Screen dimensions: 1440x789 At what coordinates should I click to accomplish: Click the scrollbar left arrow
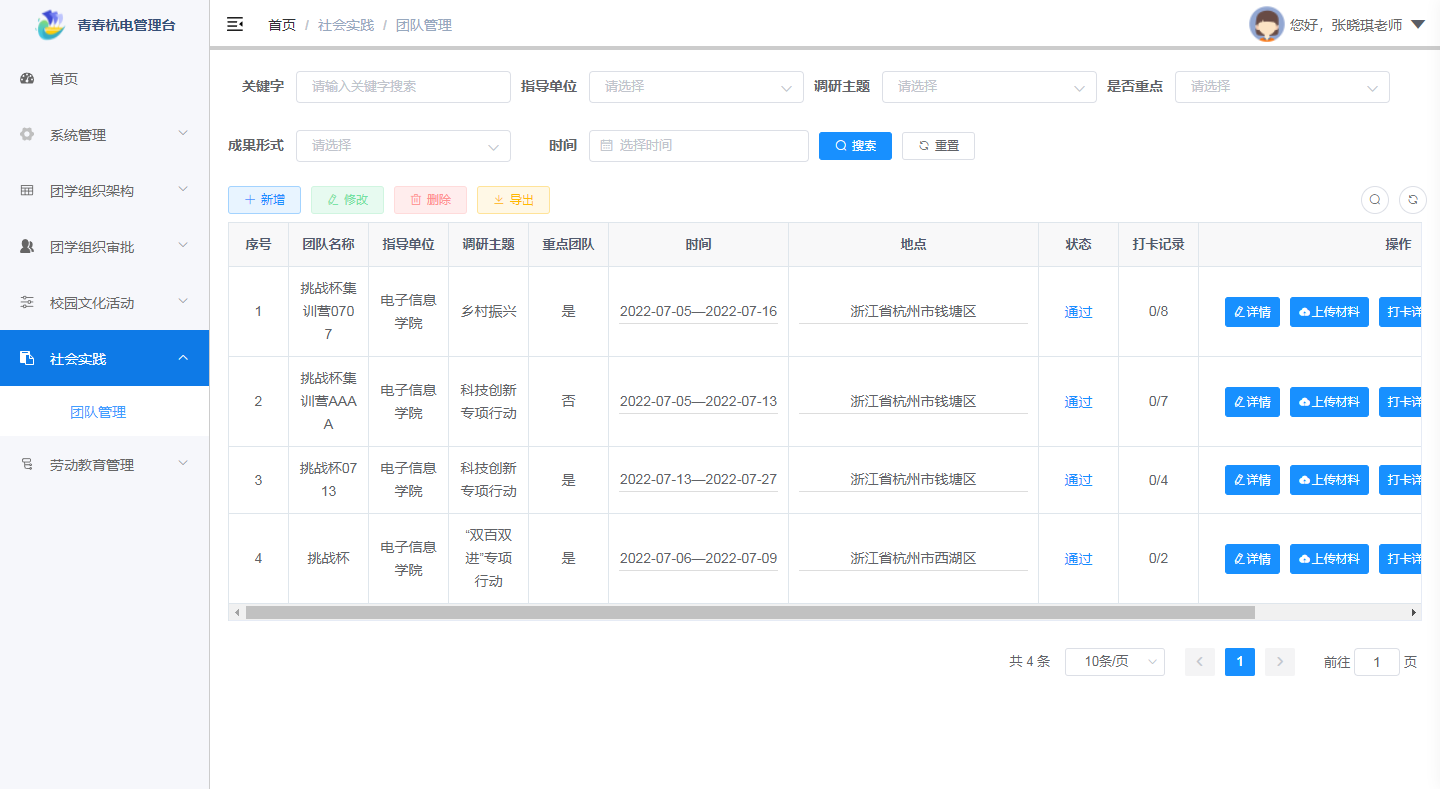[x=237, y=612]
